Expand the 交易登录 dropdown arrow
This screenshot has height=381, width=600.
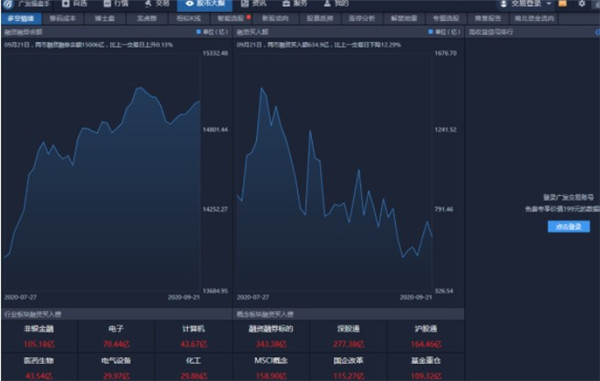pos(549,3)
